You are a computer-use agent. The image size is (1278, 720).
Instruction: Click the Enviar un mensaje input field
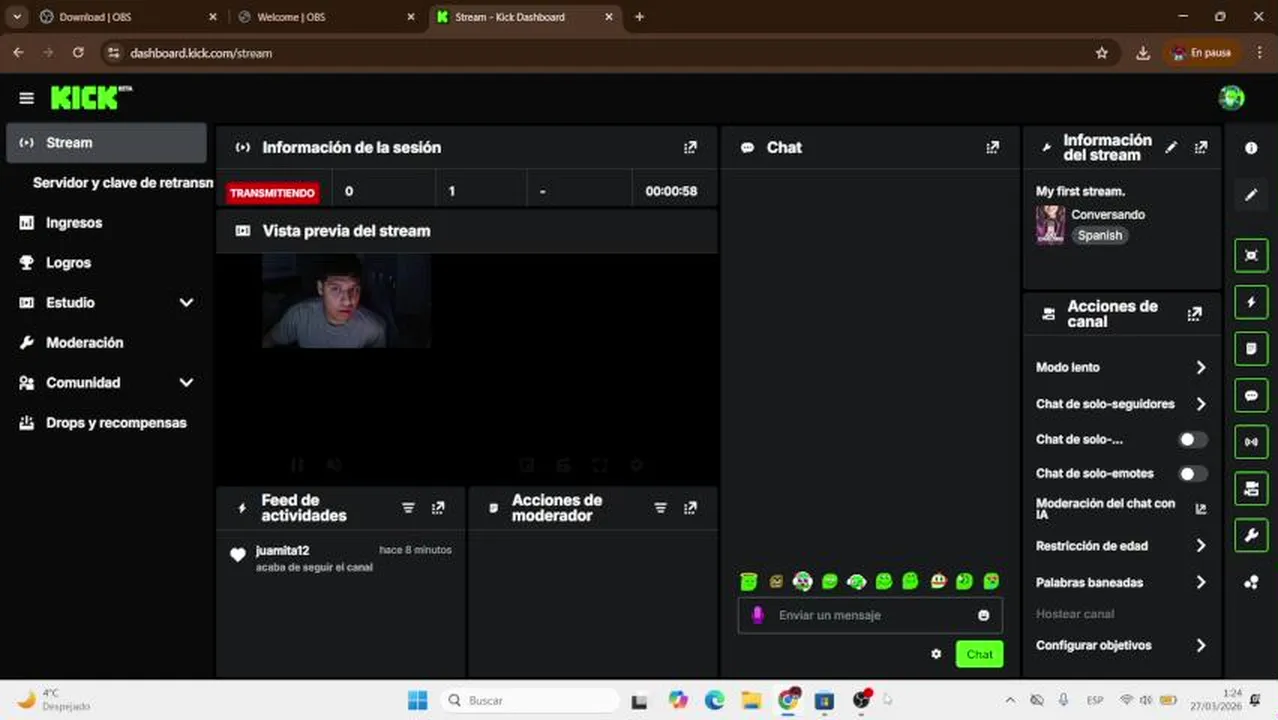click(870, 615)
